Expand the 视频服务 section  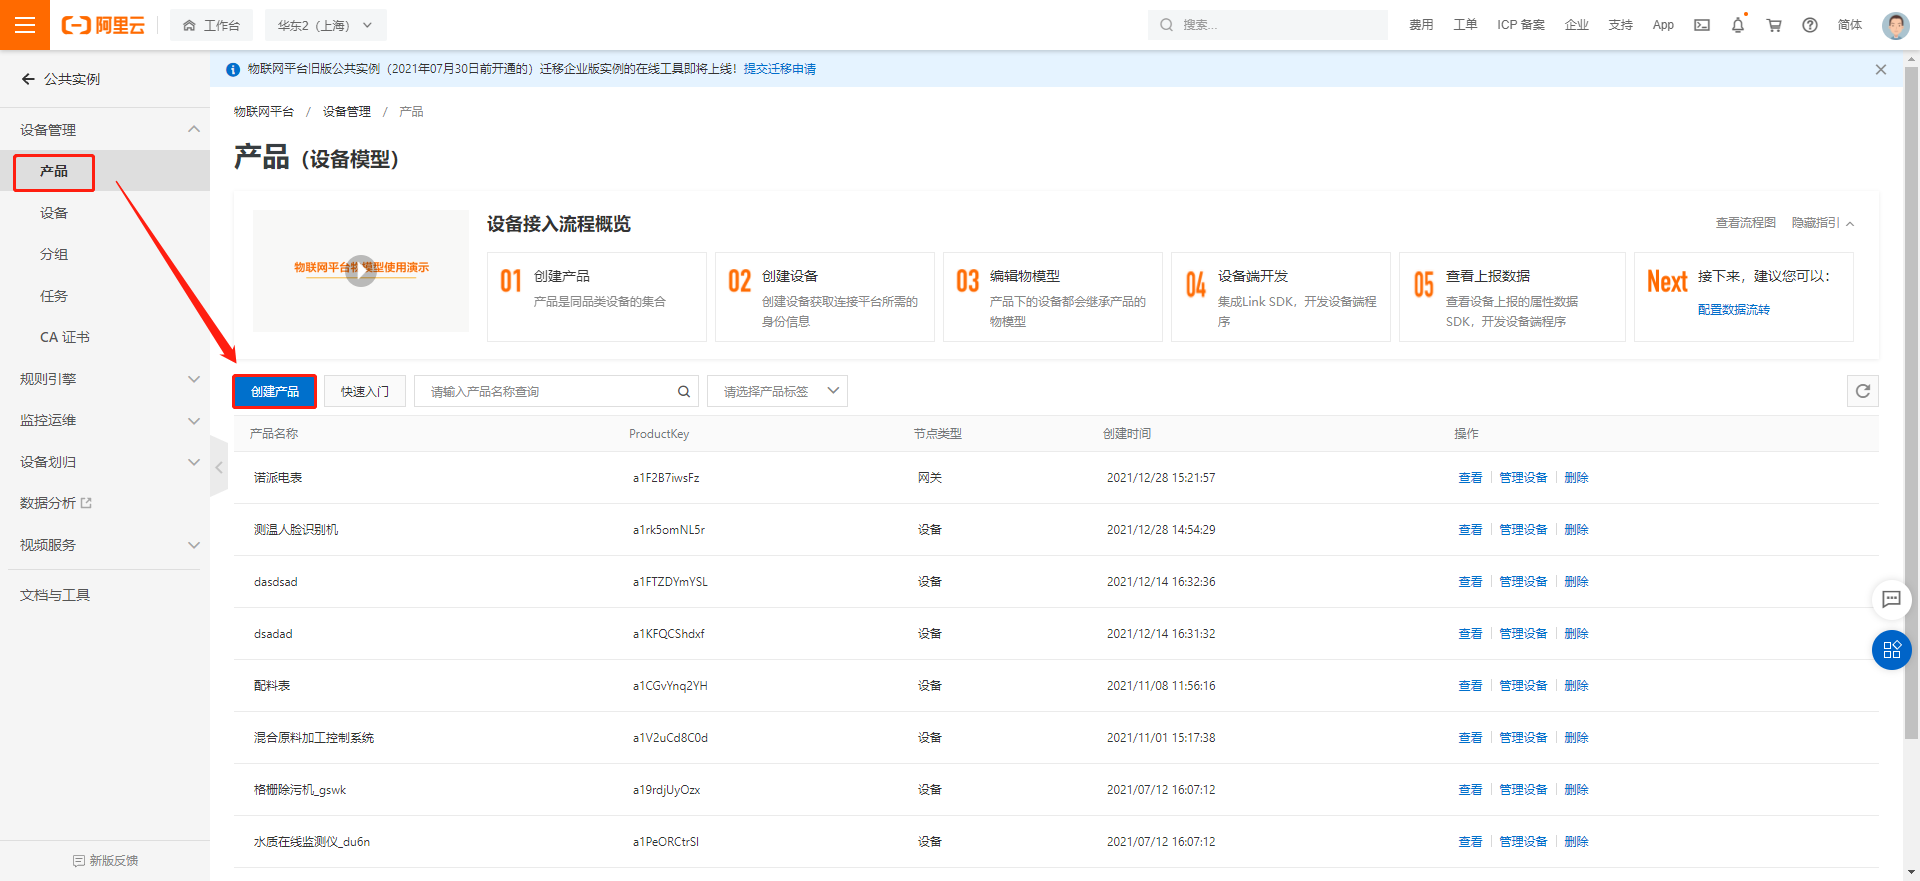point(194,545)
